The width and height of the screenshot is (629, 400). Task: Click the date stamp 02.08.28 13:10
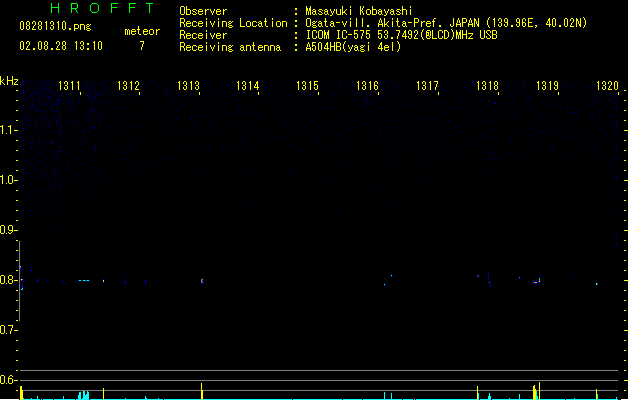tap(61, 46)
